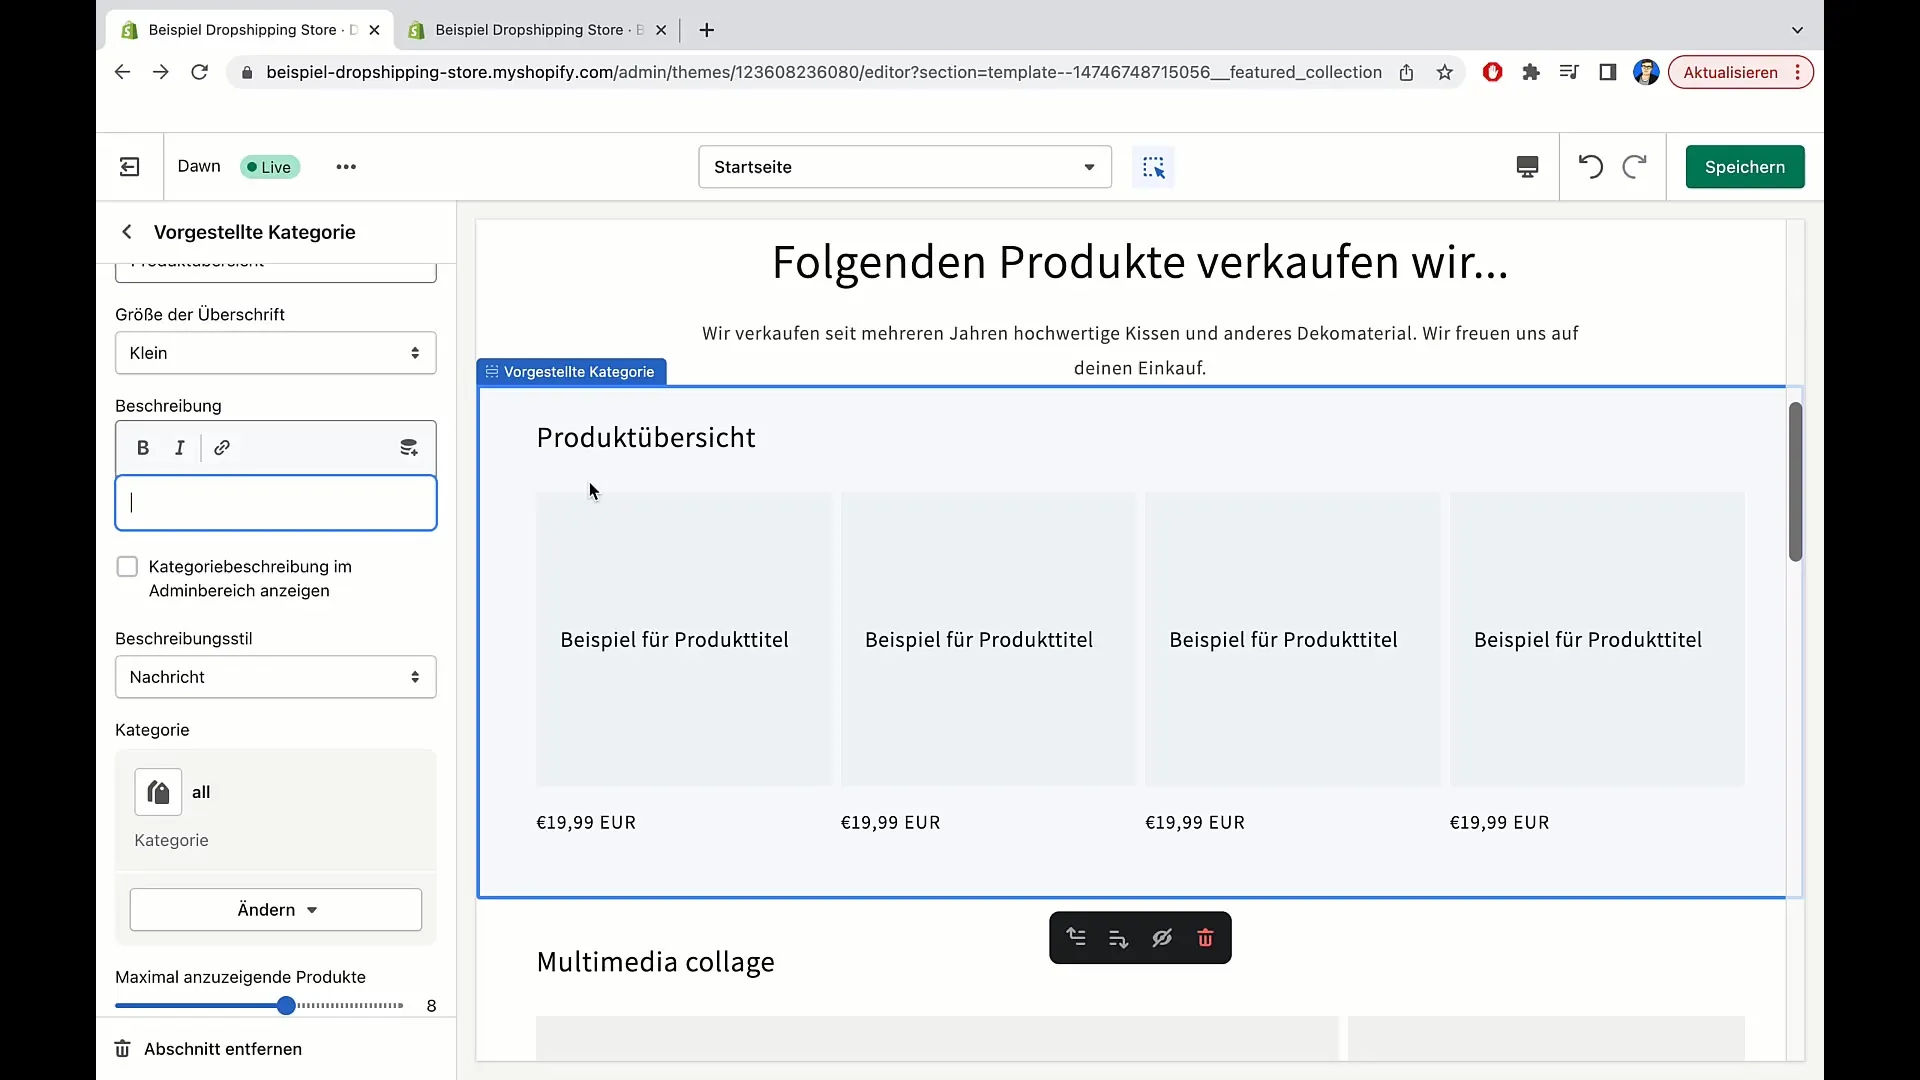The image size is (1920, 1080).
Task: Switch to first Beispiel Dropshipping Store tab
Action: (x=250, y=30)
